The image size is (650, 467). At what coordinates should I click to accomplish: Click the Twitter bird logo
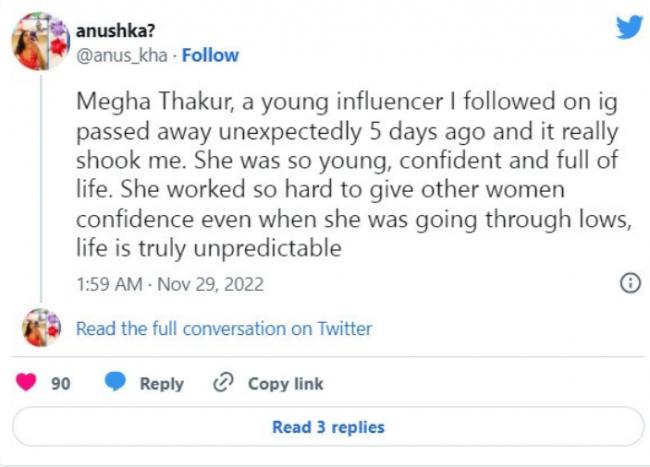(628, 27)
